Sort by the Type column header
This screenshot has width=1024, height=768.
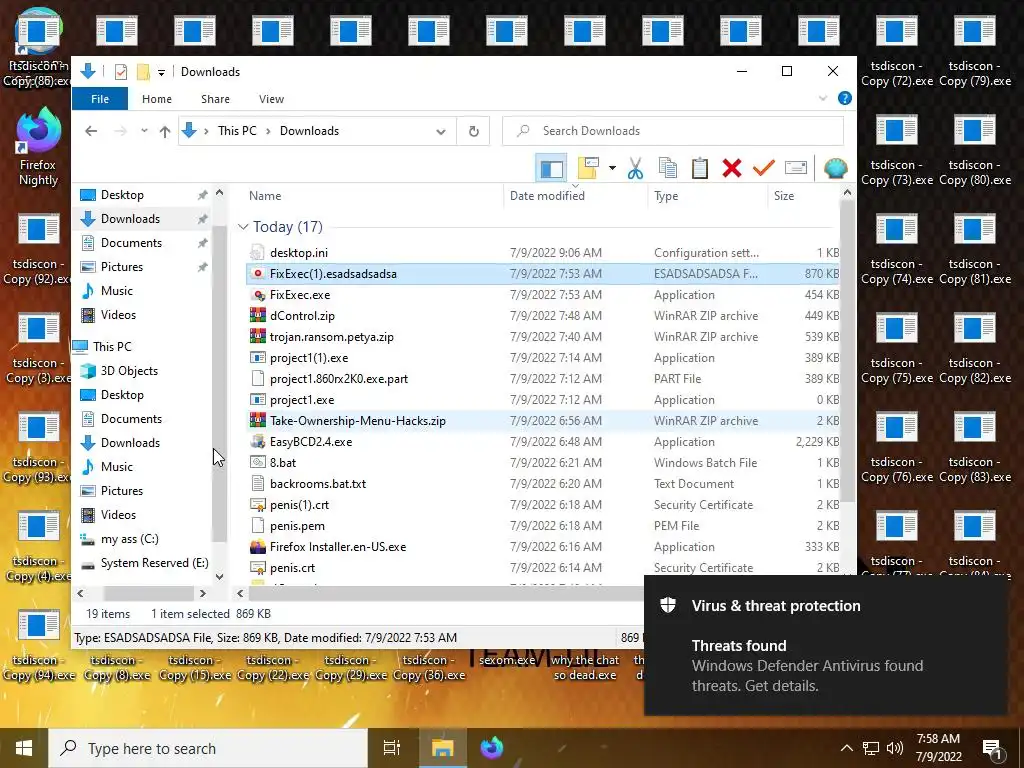tap(665, 195)
